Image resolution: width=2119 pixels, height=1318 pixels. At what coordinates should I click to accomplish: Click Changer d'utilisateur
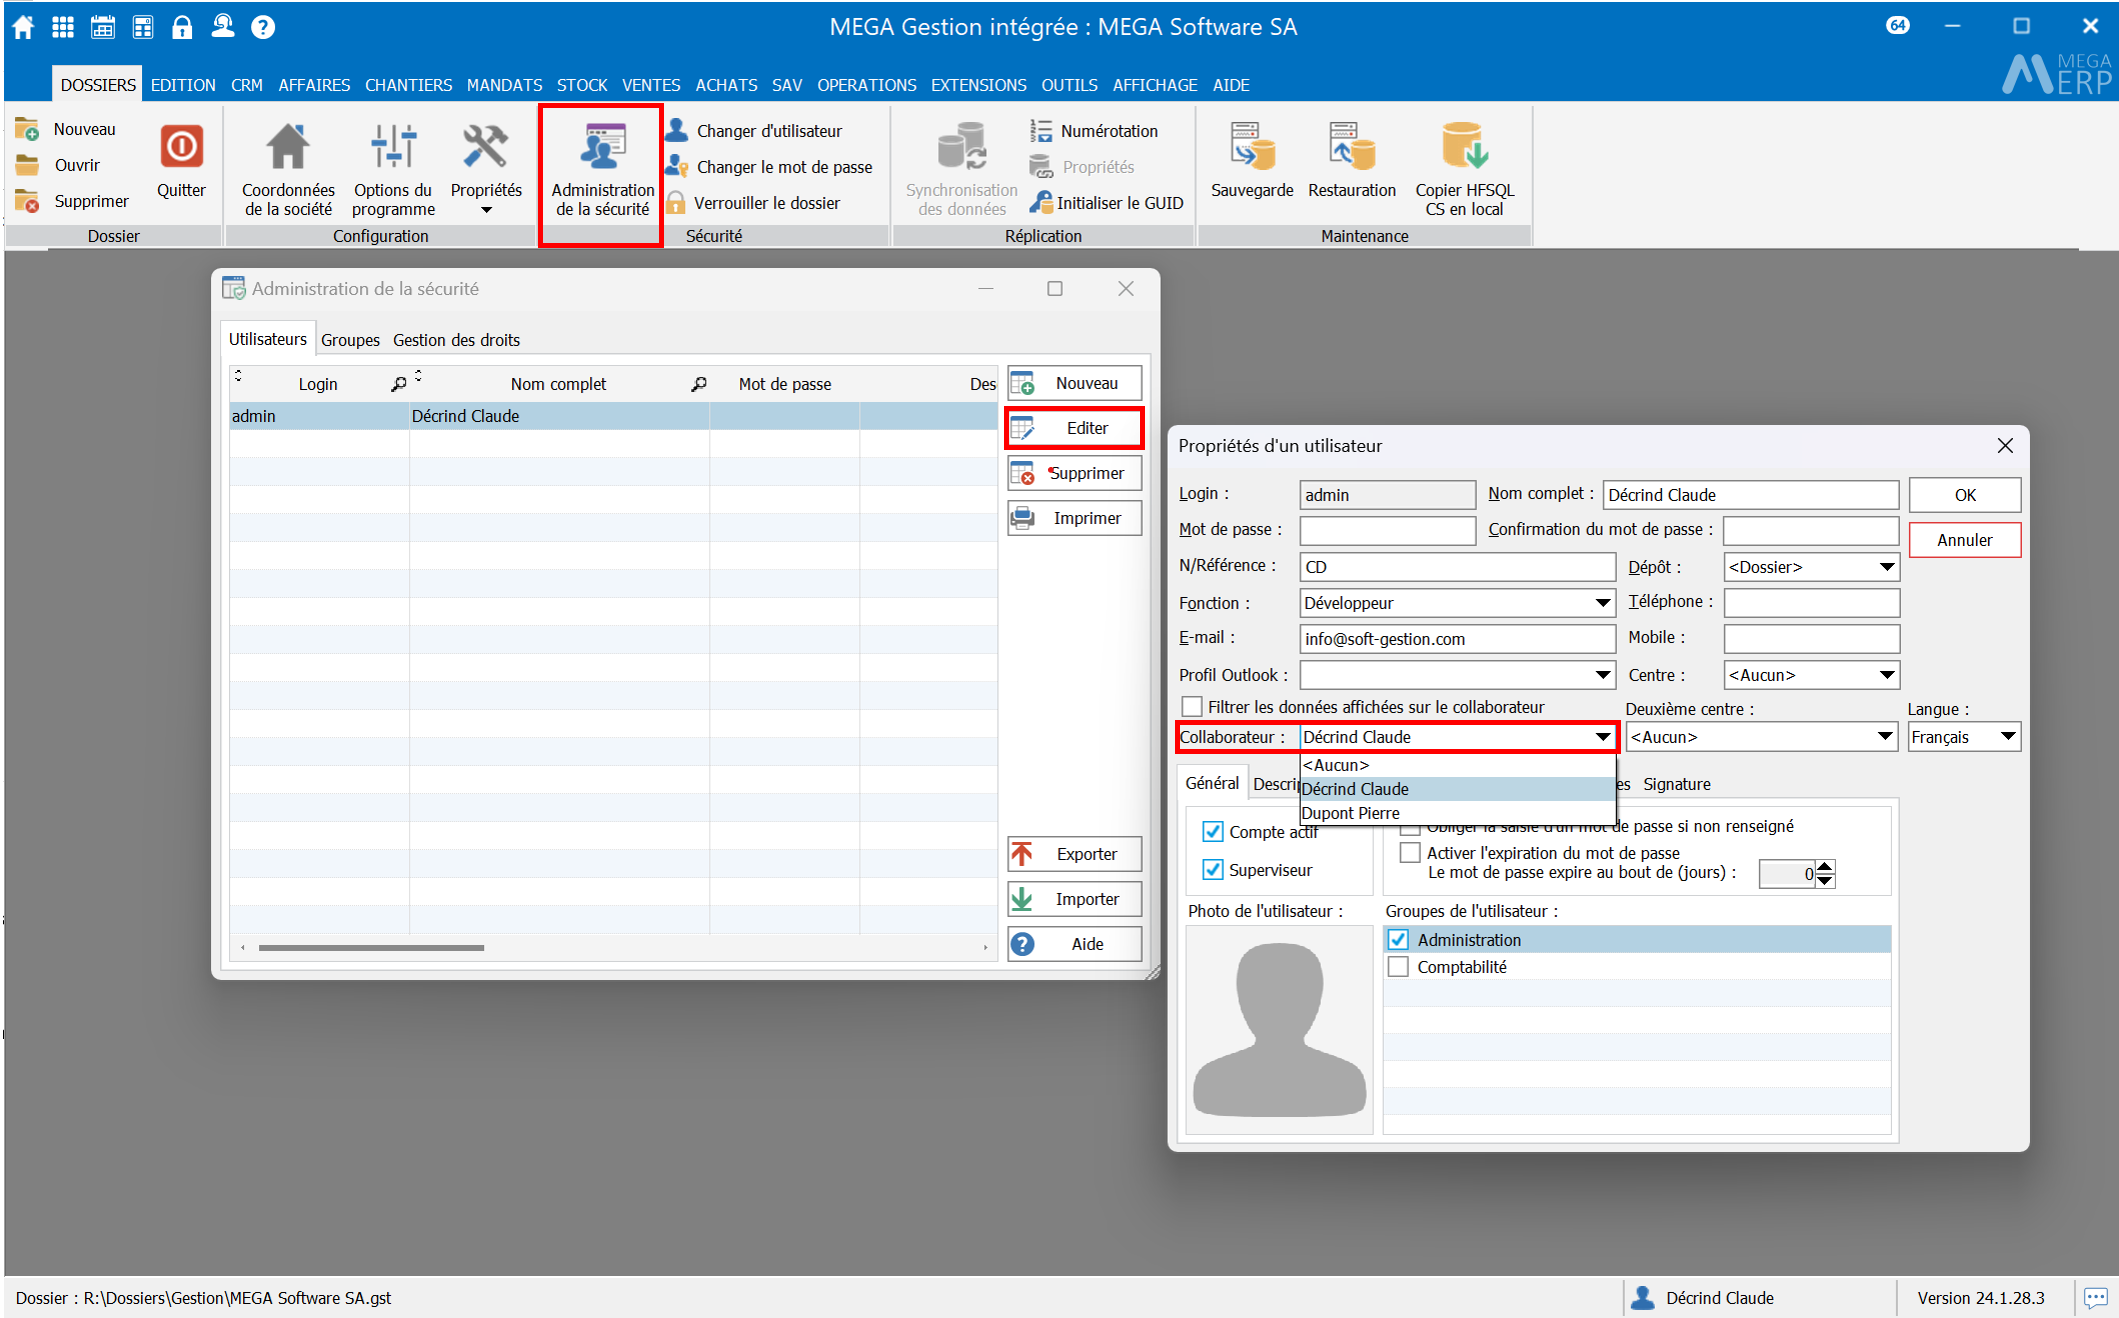[768, 131]
